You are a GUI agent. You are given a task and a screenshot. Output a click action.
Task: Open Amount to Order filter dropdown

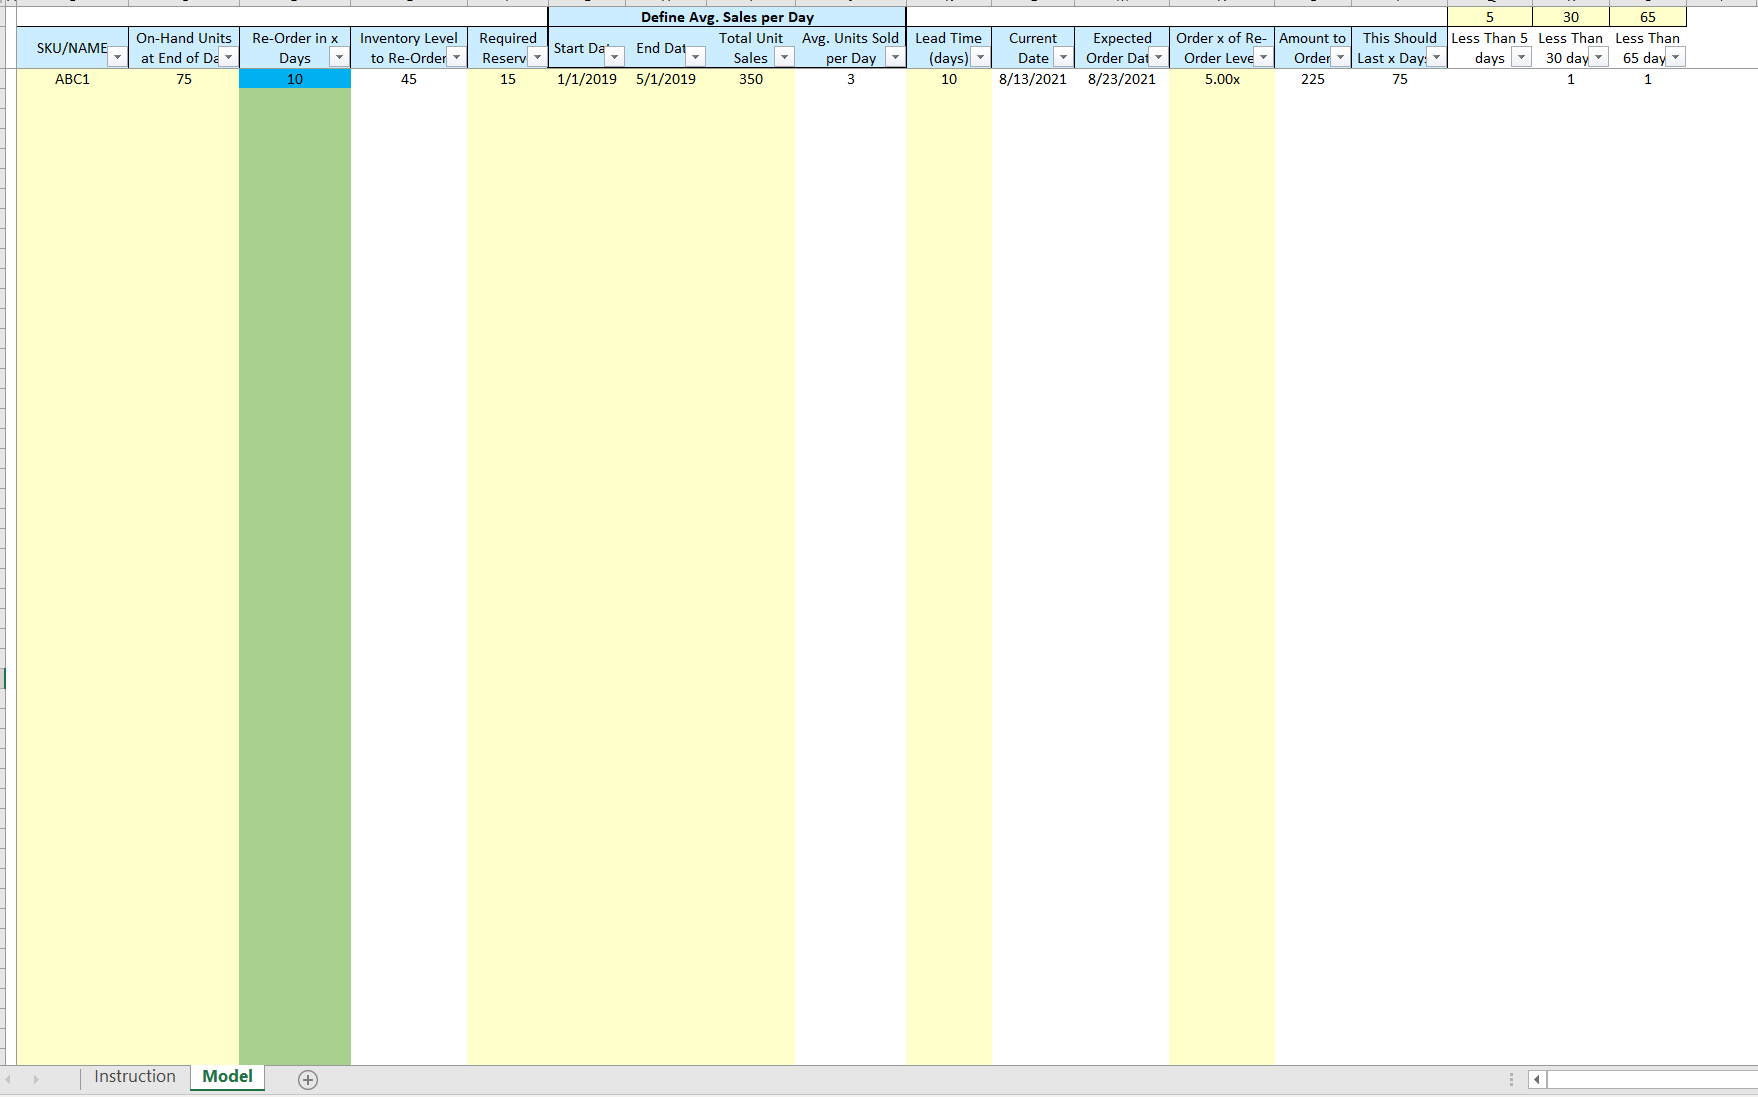pos(1340,58)
